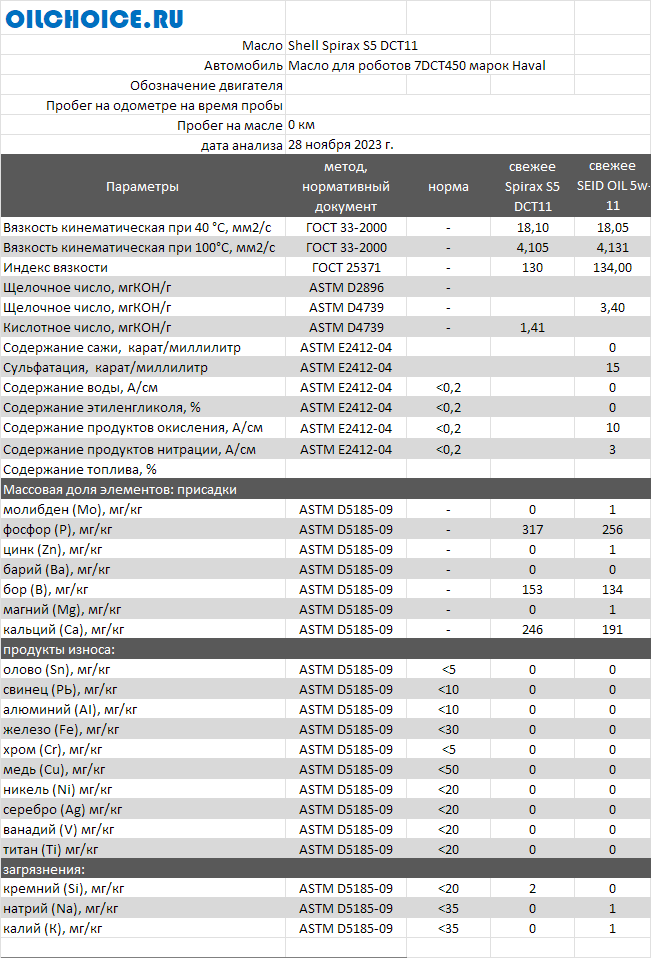Select the 'Shell Spirax S5 DCT11' oil name cell
This screenshot has width=651, height=958.
coord(352,45)
